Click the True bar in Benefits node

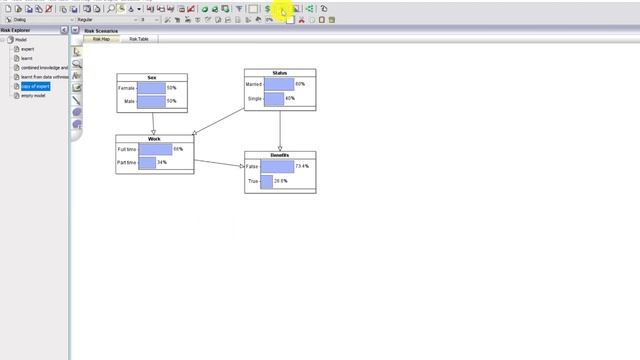click(267, 181)
